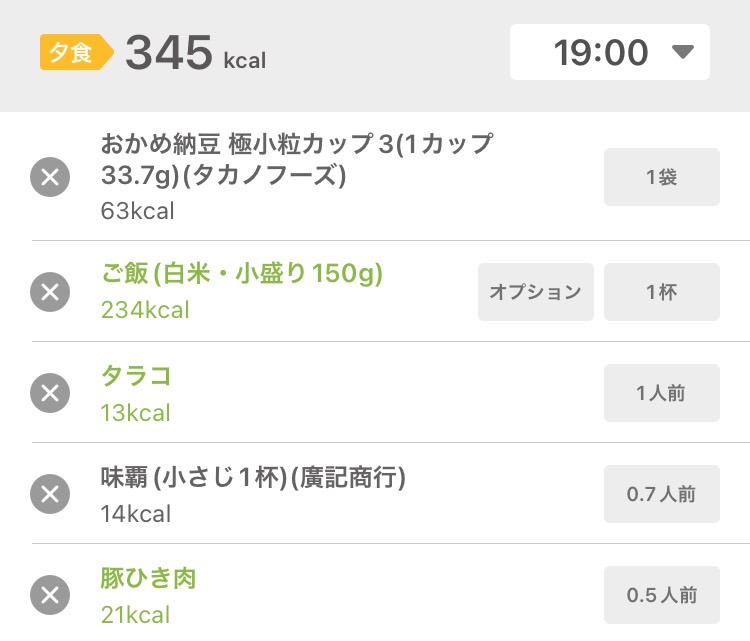750x641 pixels.
Task: Remove the おかめ納豆 item with its X icon
Action: (x=50, y=177)
